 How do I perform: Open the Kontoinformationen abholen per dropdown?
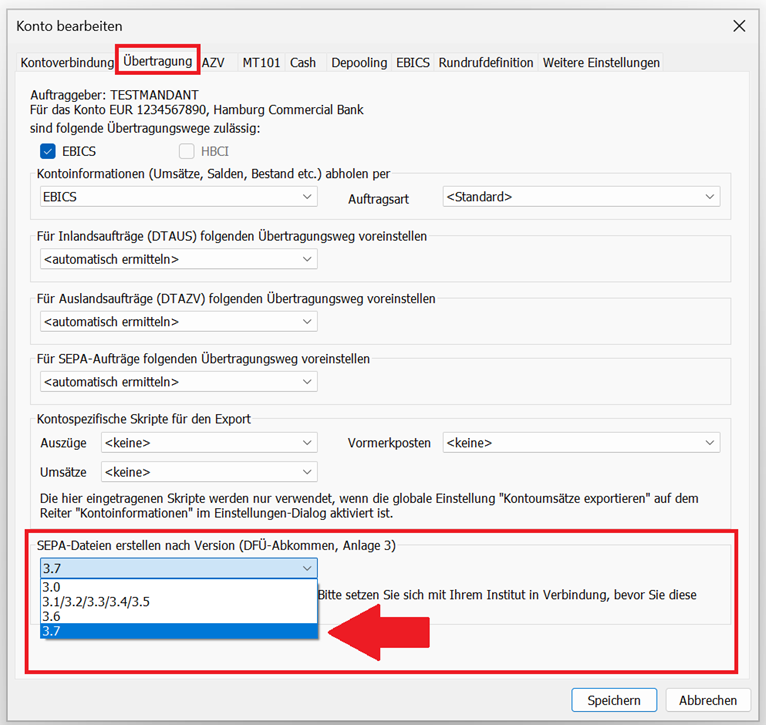(x=179, y=197)
